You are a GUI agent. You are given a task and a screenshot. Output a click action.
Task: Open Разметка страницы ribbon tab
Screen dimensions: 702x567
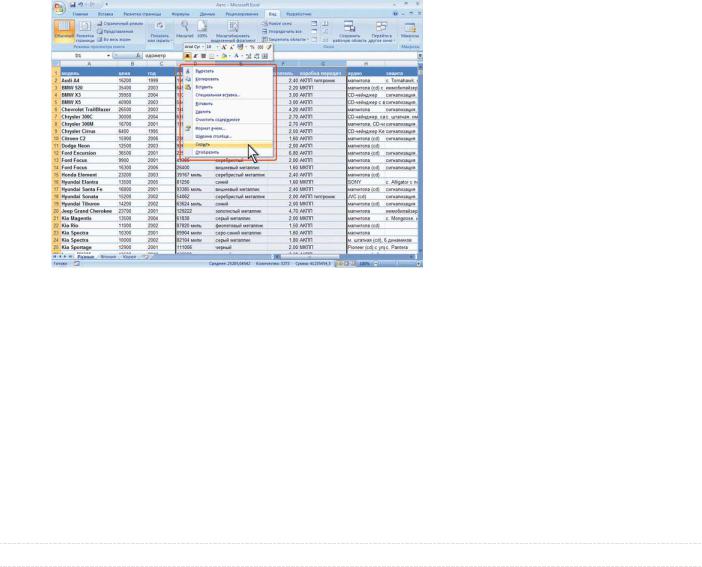(x=142, y=14)
